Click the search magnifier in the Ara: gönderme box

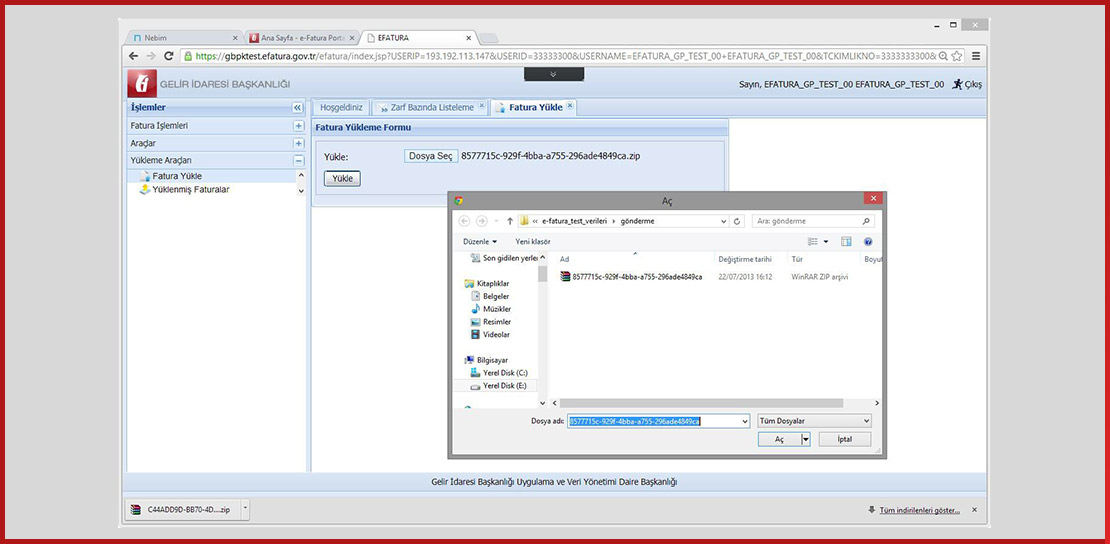pos(866,221)
